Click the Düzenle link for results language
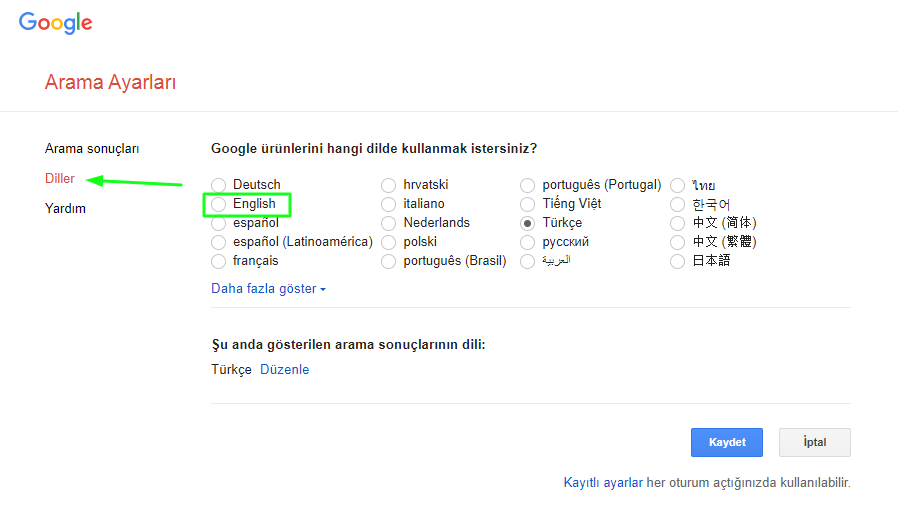Image resolution: width=898 pixels, height=521 pixels. 285,369
